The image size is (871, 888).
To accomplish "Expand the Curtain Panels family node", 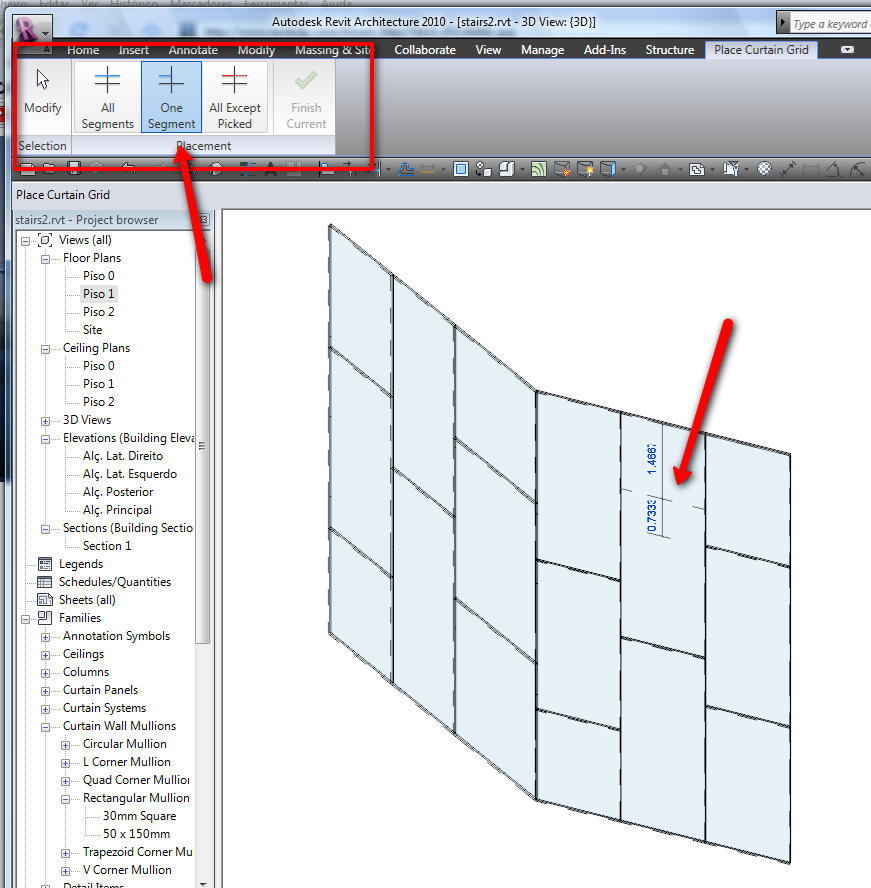I will click(x=45, y=691).
